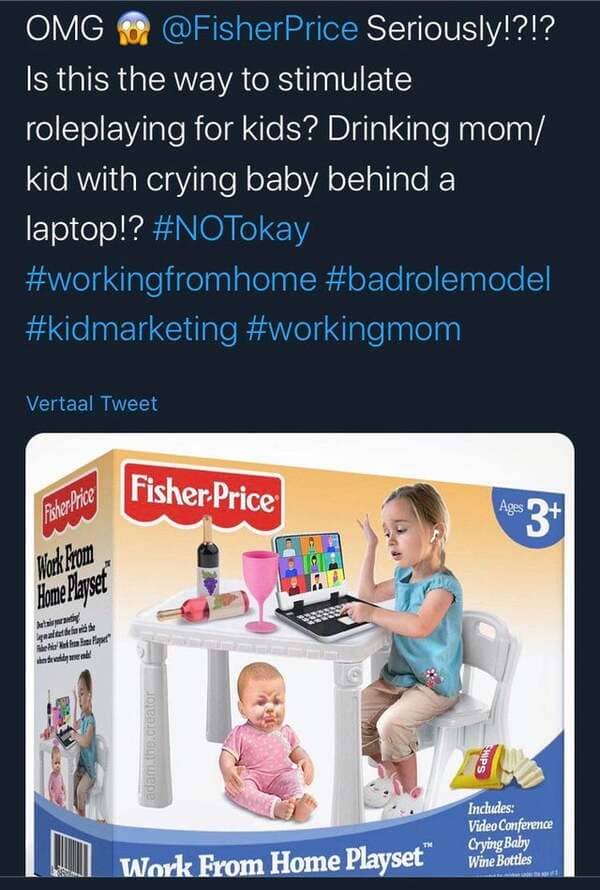Click the yellow chips bag

(477, 768)
